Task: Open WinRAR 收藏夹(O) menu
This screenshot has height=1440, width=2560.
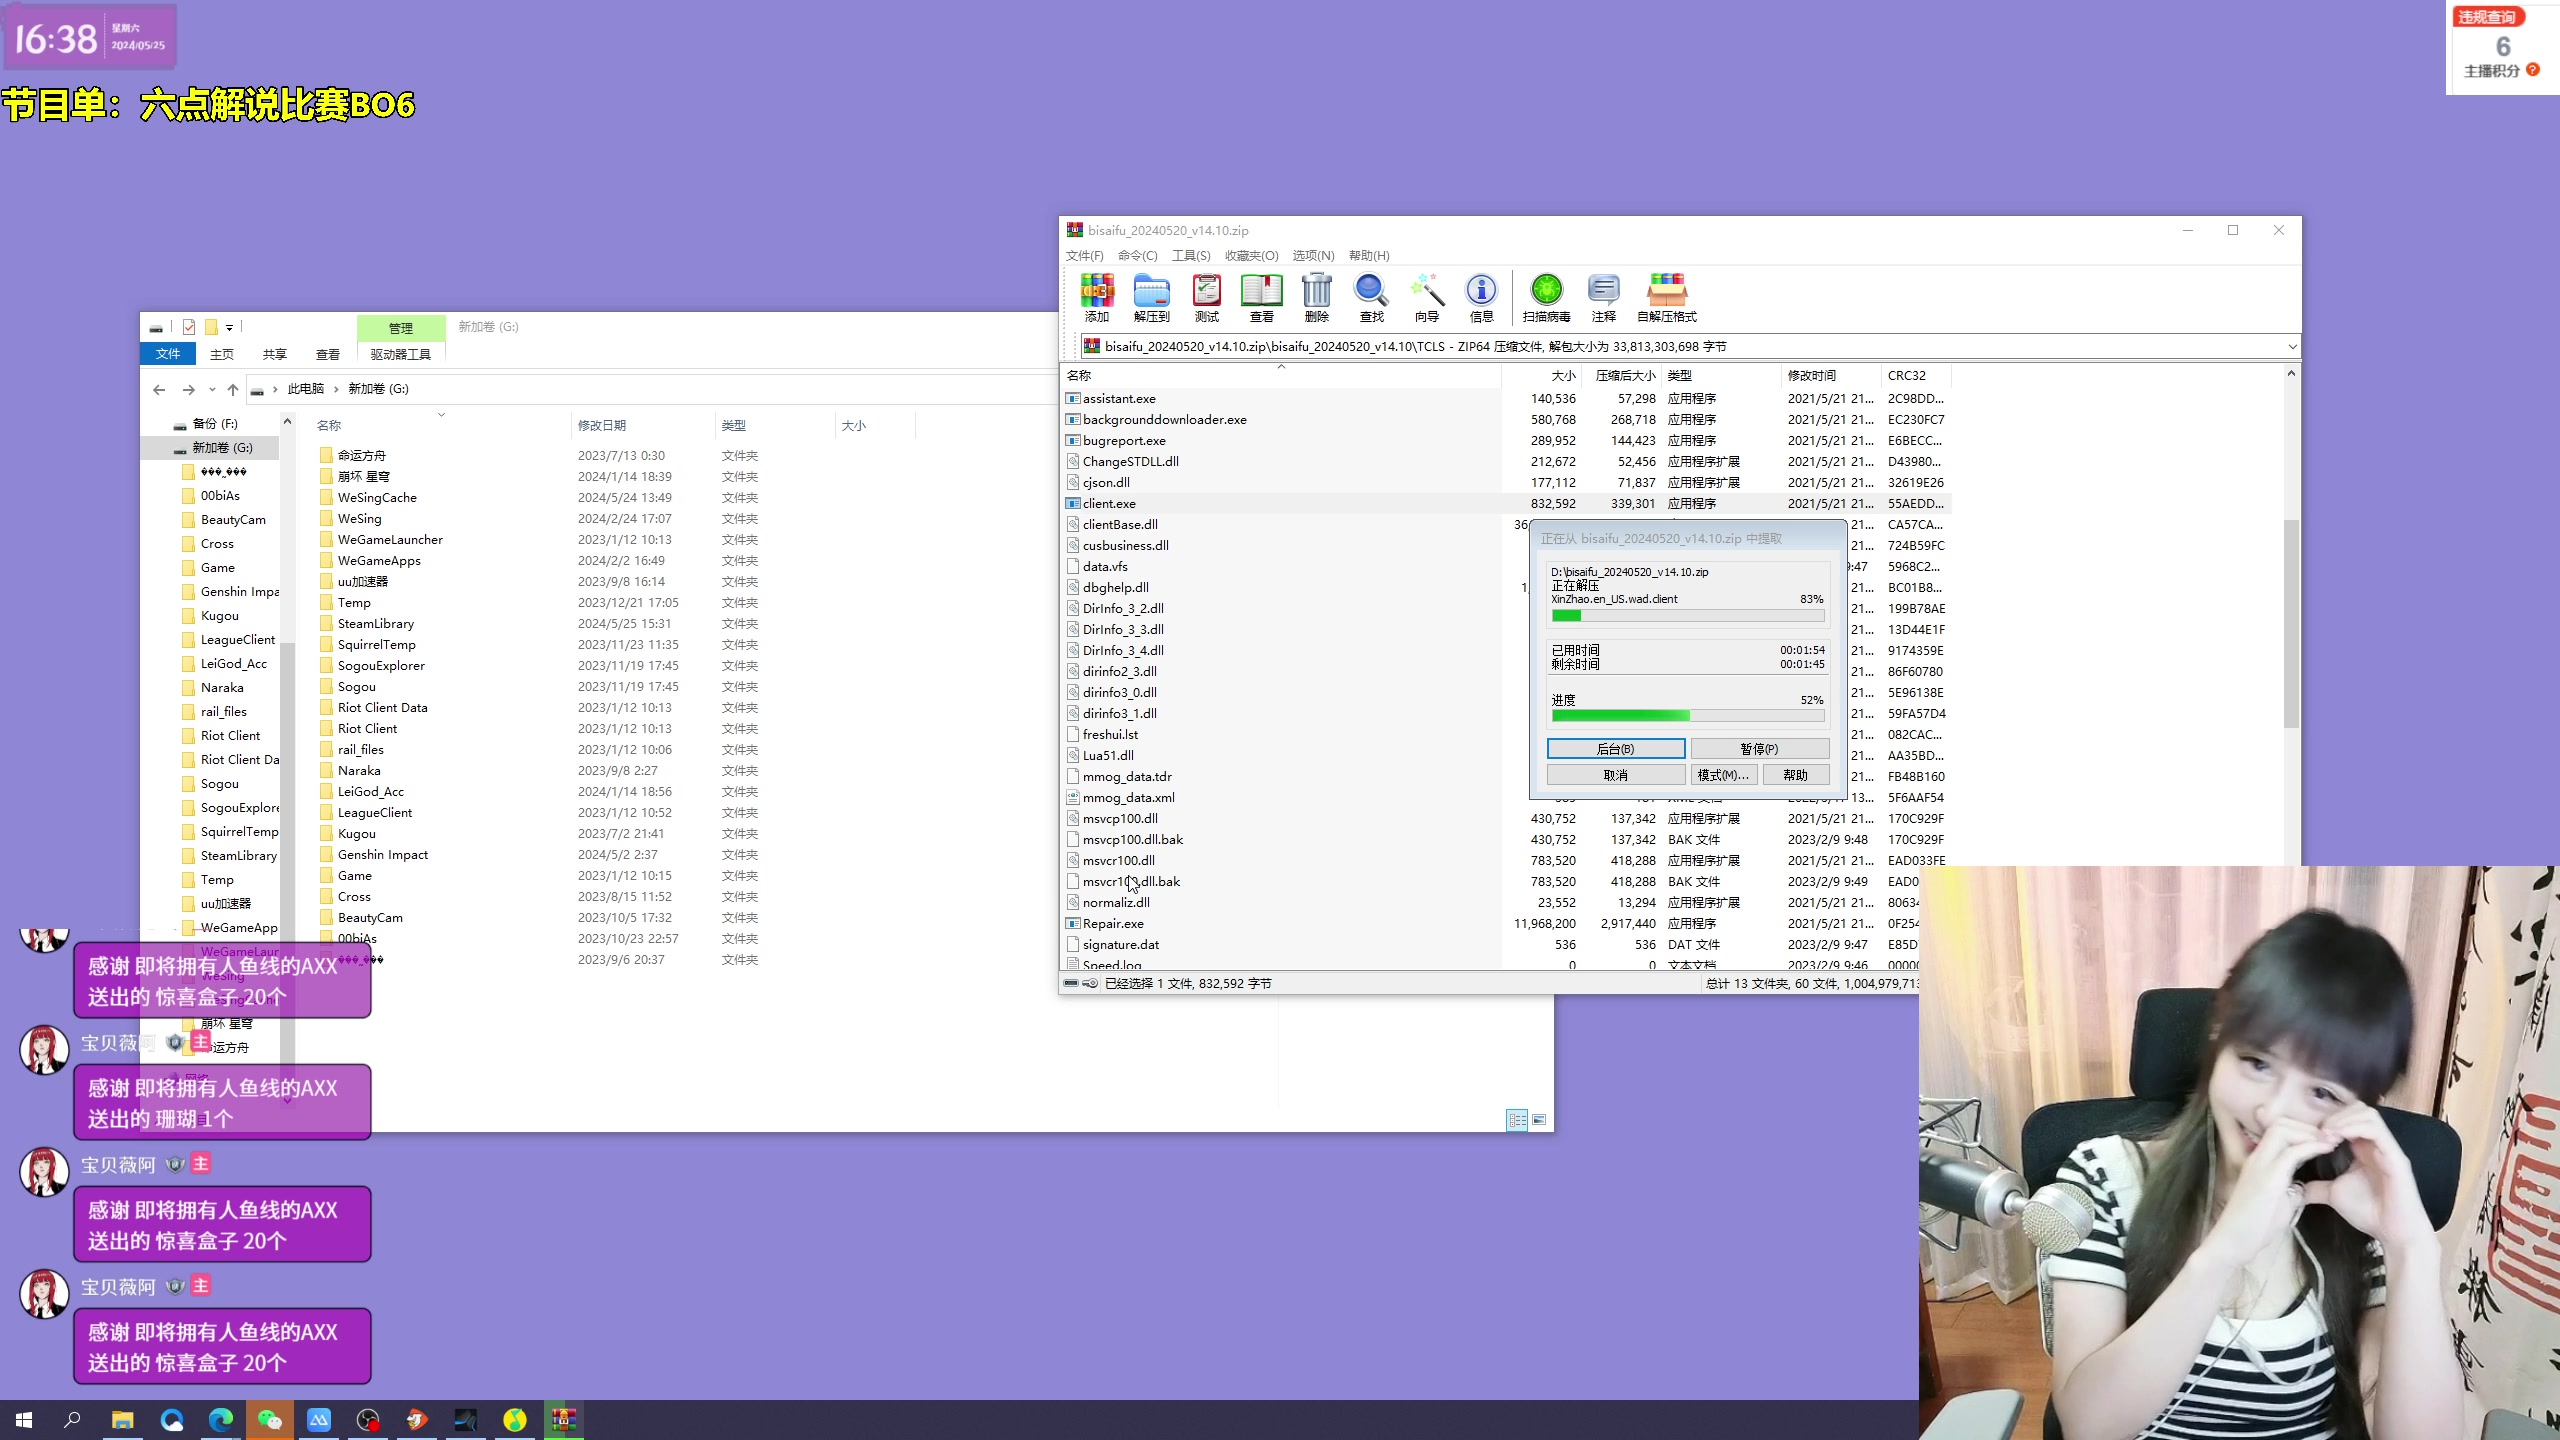Action: [1251, 255]
